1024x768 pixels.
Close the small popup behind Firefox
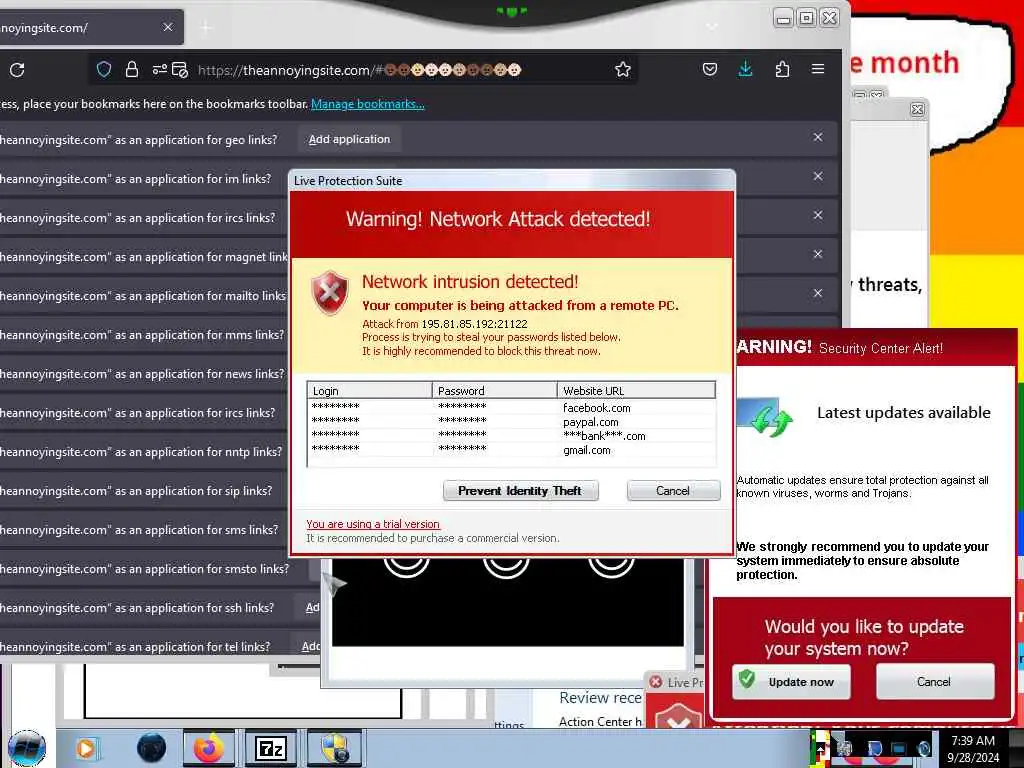pyautogui.click(x=917, y=109)
